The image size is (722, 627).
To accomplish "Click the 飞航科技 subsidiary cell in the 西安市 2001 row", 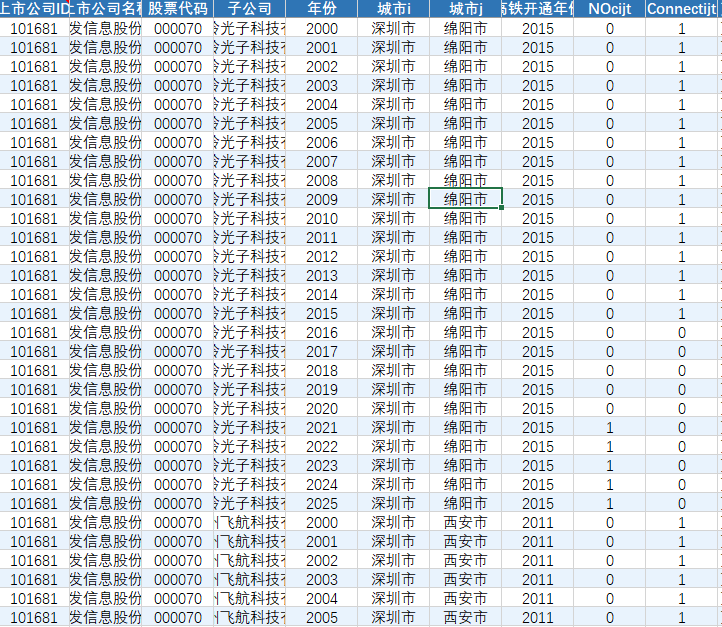I will click(x=249, y=541).
